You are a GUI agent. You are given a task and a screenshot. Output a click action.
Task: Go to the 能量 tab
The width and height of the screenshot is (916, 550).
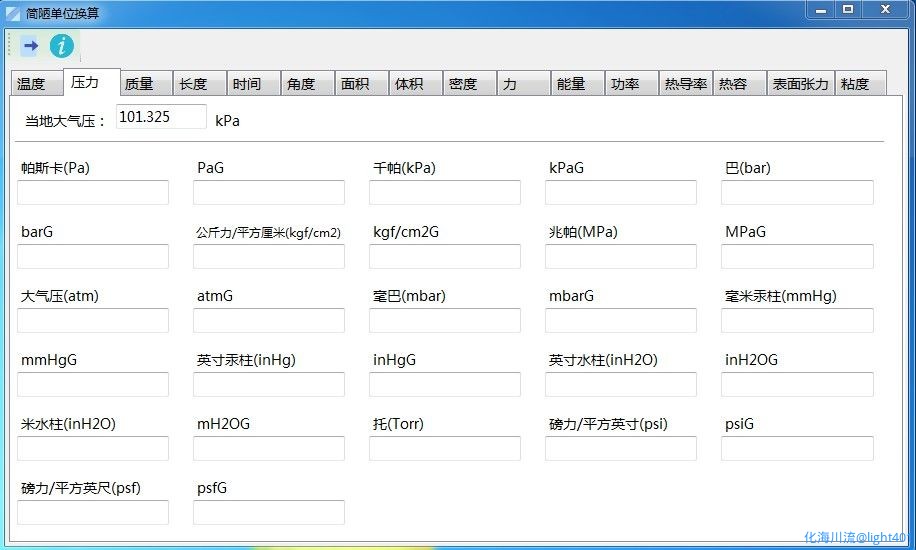pos(572,84)
